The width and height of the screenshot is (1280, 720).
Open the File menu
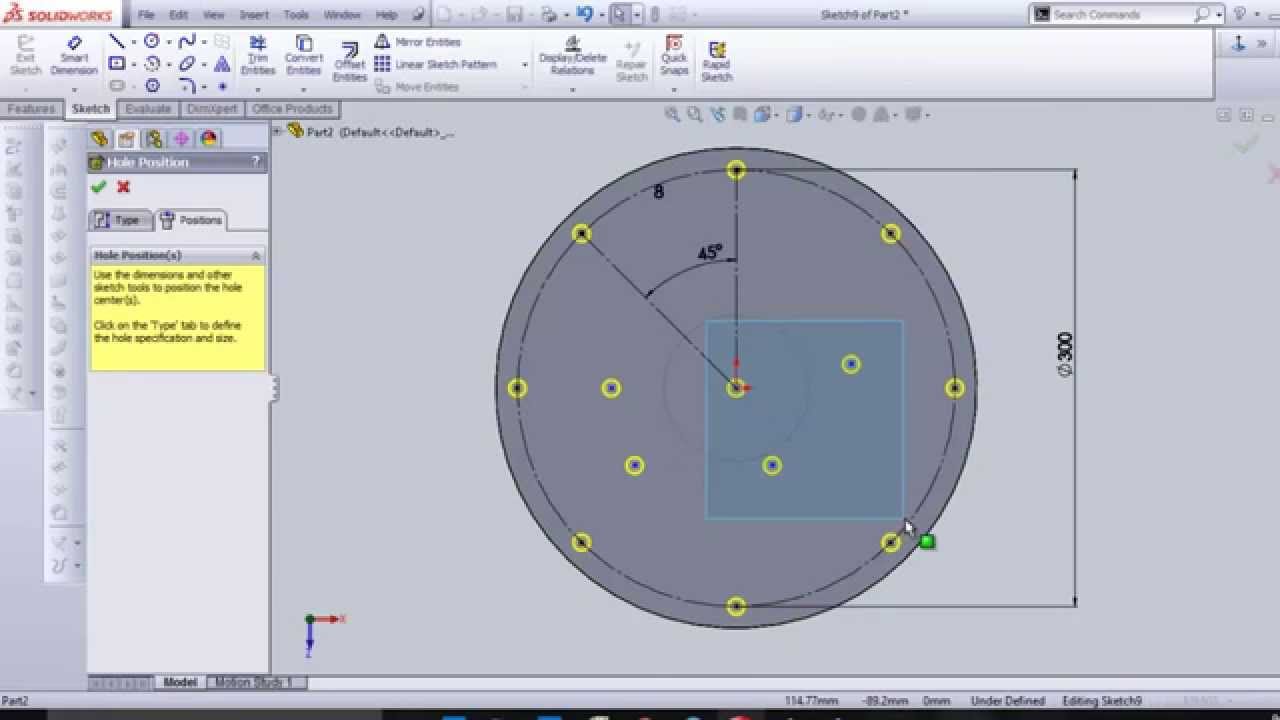coord(146,15)
